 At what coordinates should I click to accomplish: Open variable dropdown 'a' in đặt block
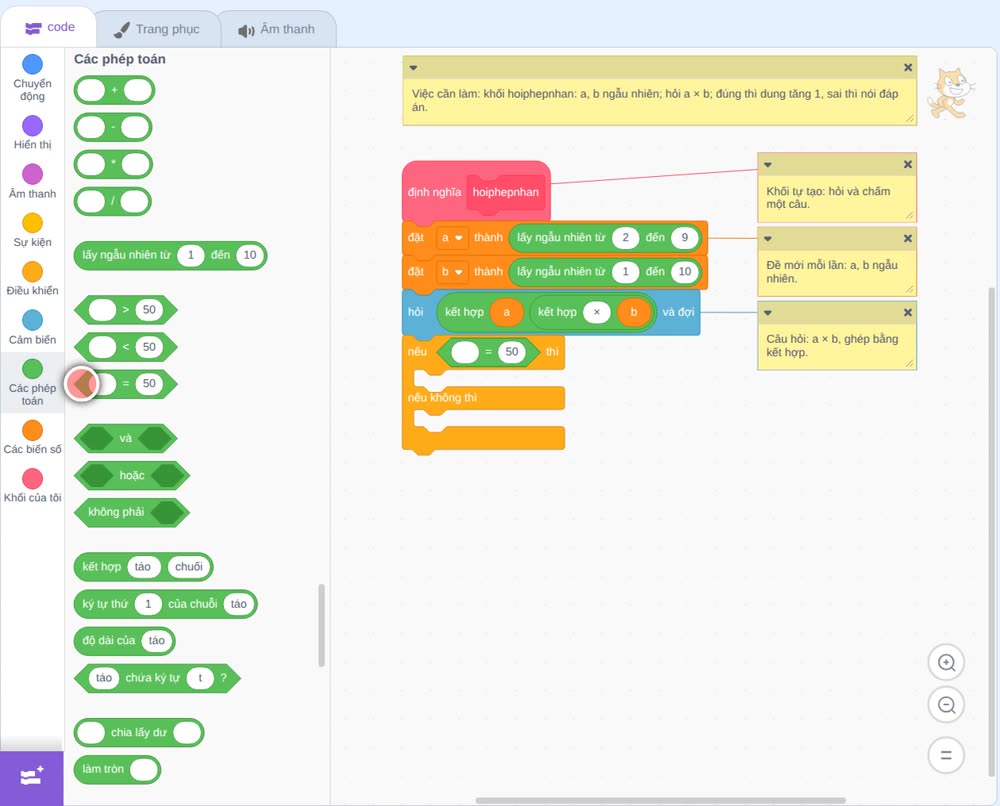452,238
